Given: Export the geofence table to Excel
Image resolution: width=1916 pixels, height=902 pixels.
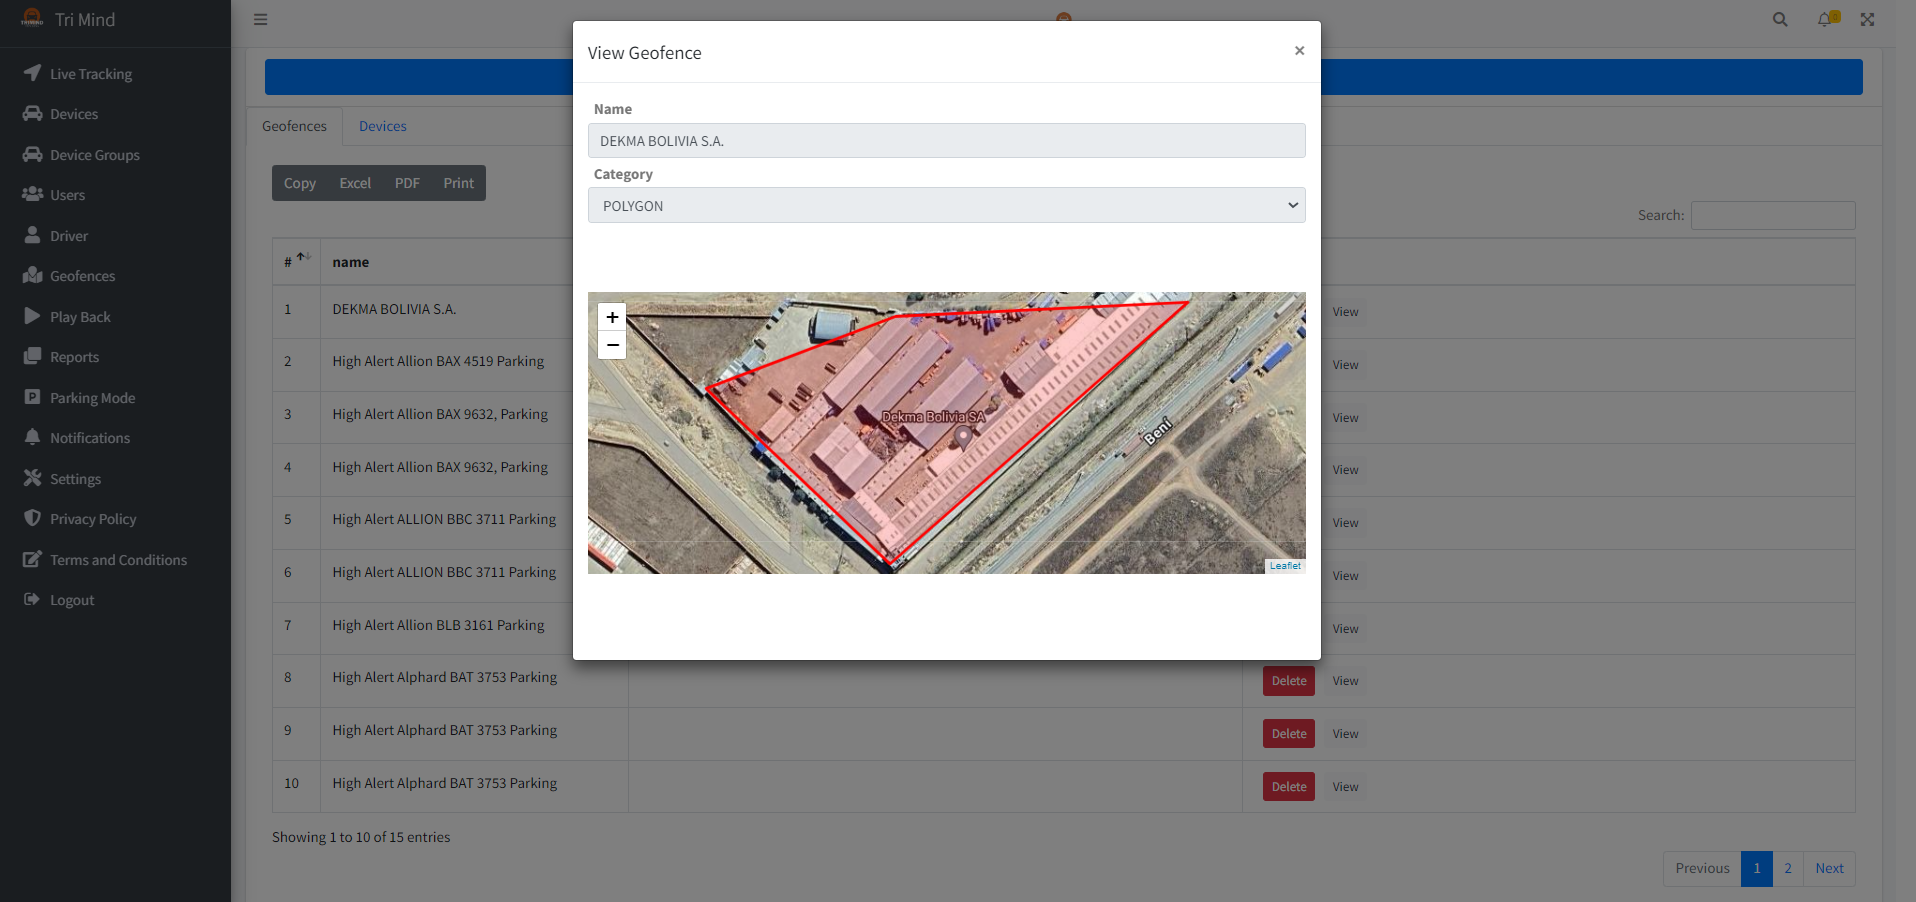Looking at the screenshot, I should point(354,182).
